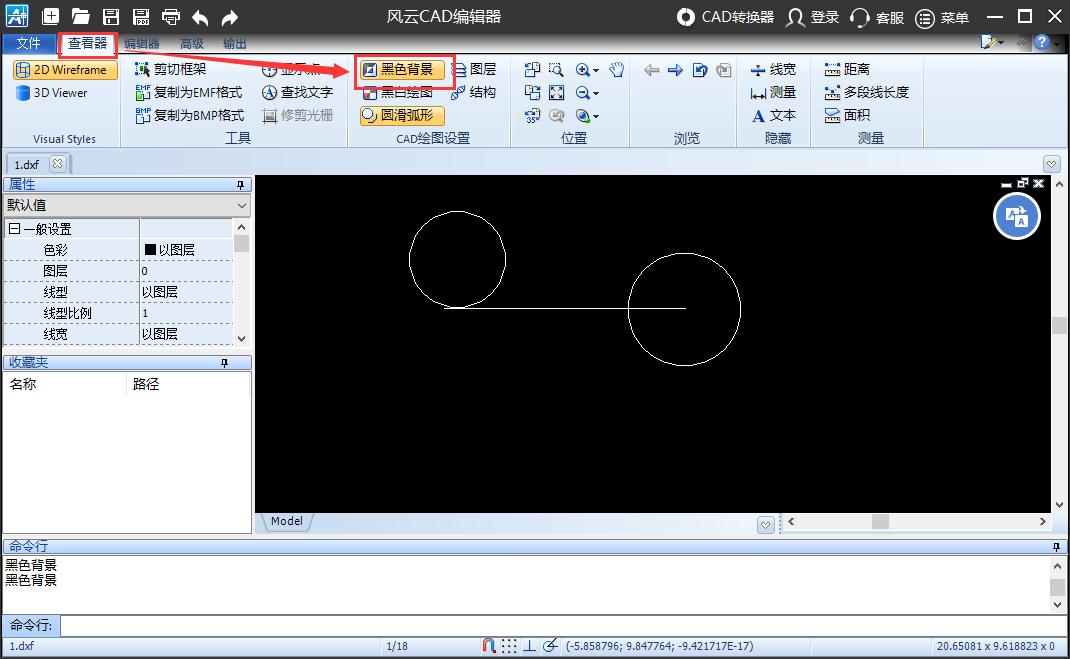1070x659 pixels.
Task: Enable the 黑白绘图 drawing mode
Action: coord(397,92)
